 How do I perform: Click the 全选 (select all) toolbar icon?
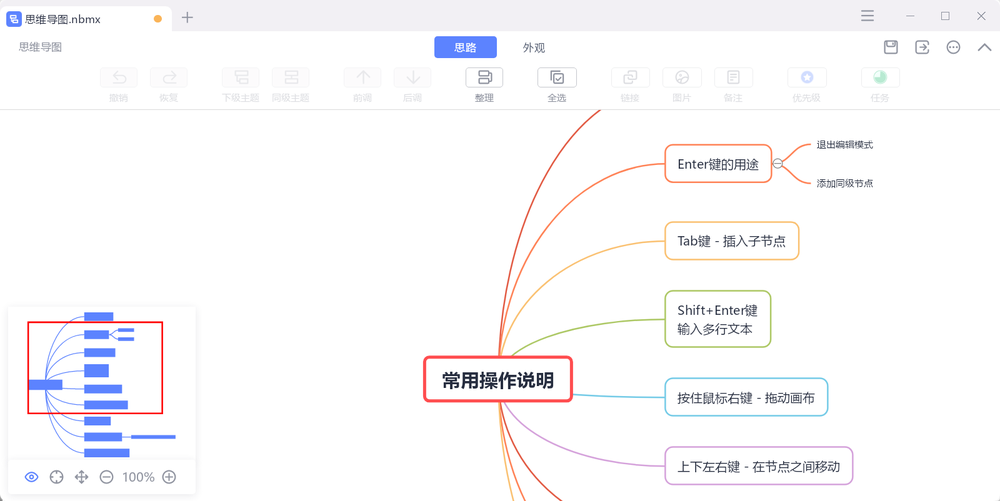click(x=557, y=78)
